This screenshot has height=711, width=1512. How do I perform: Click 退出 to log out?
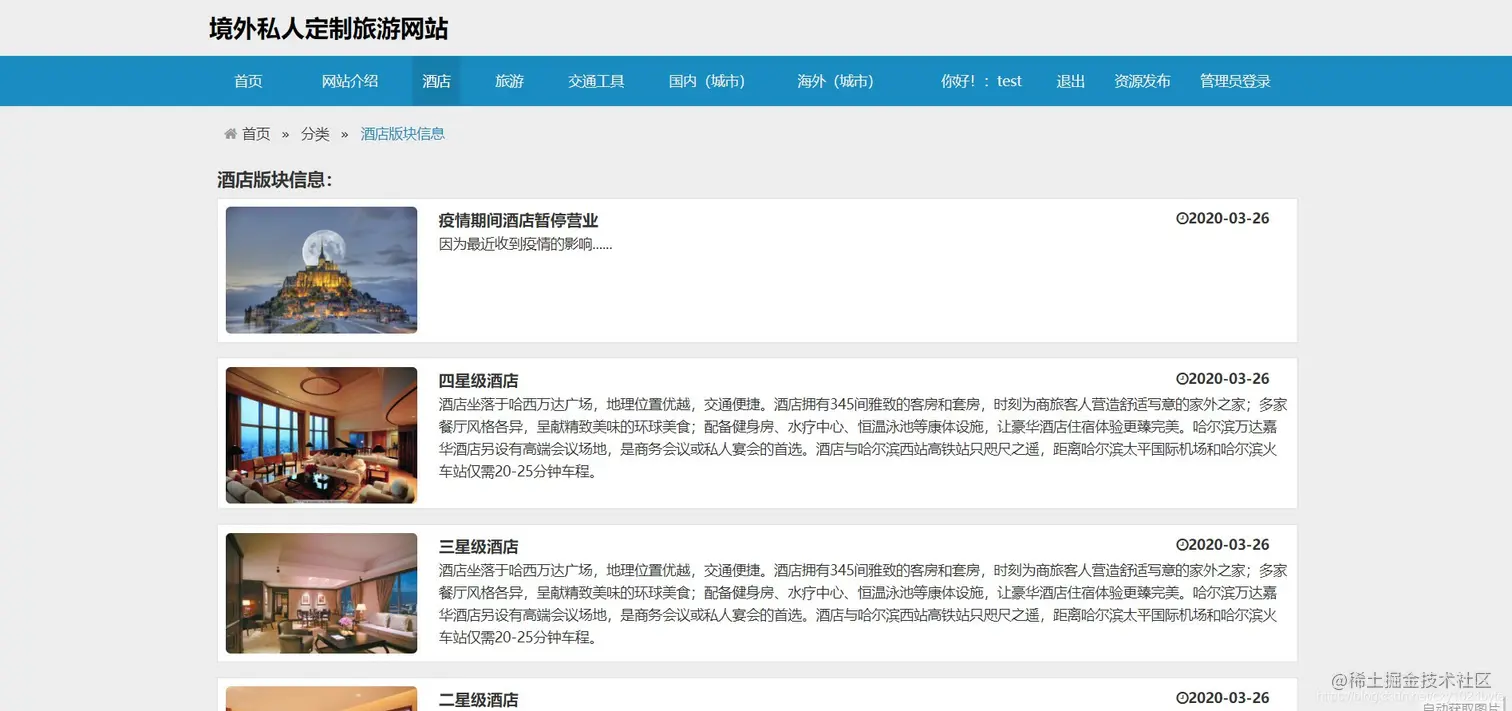tap(1070, 81)
